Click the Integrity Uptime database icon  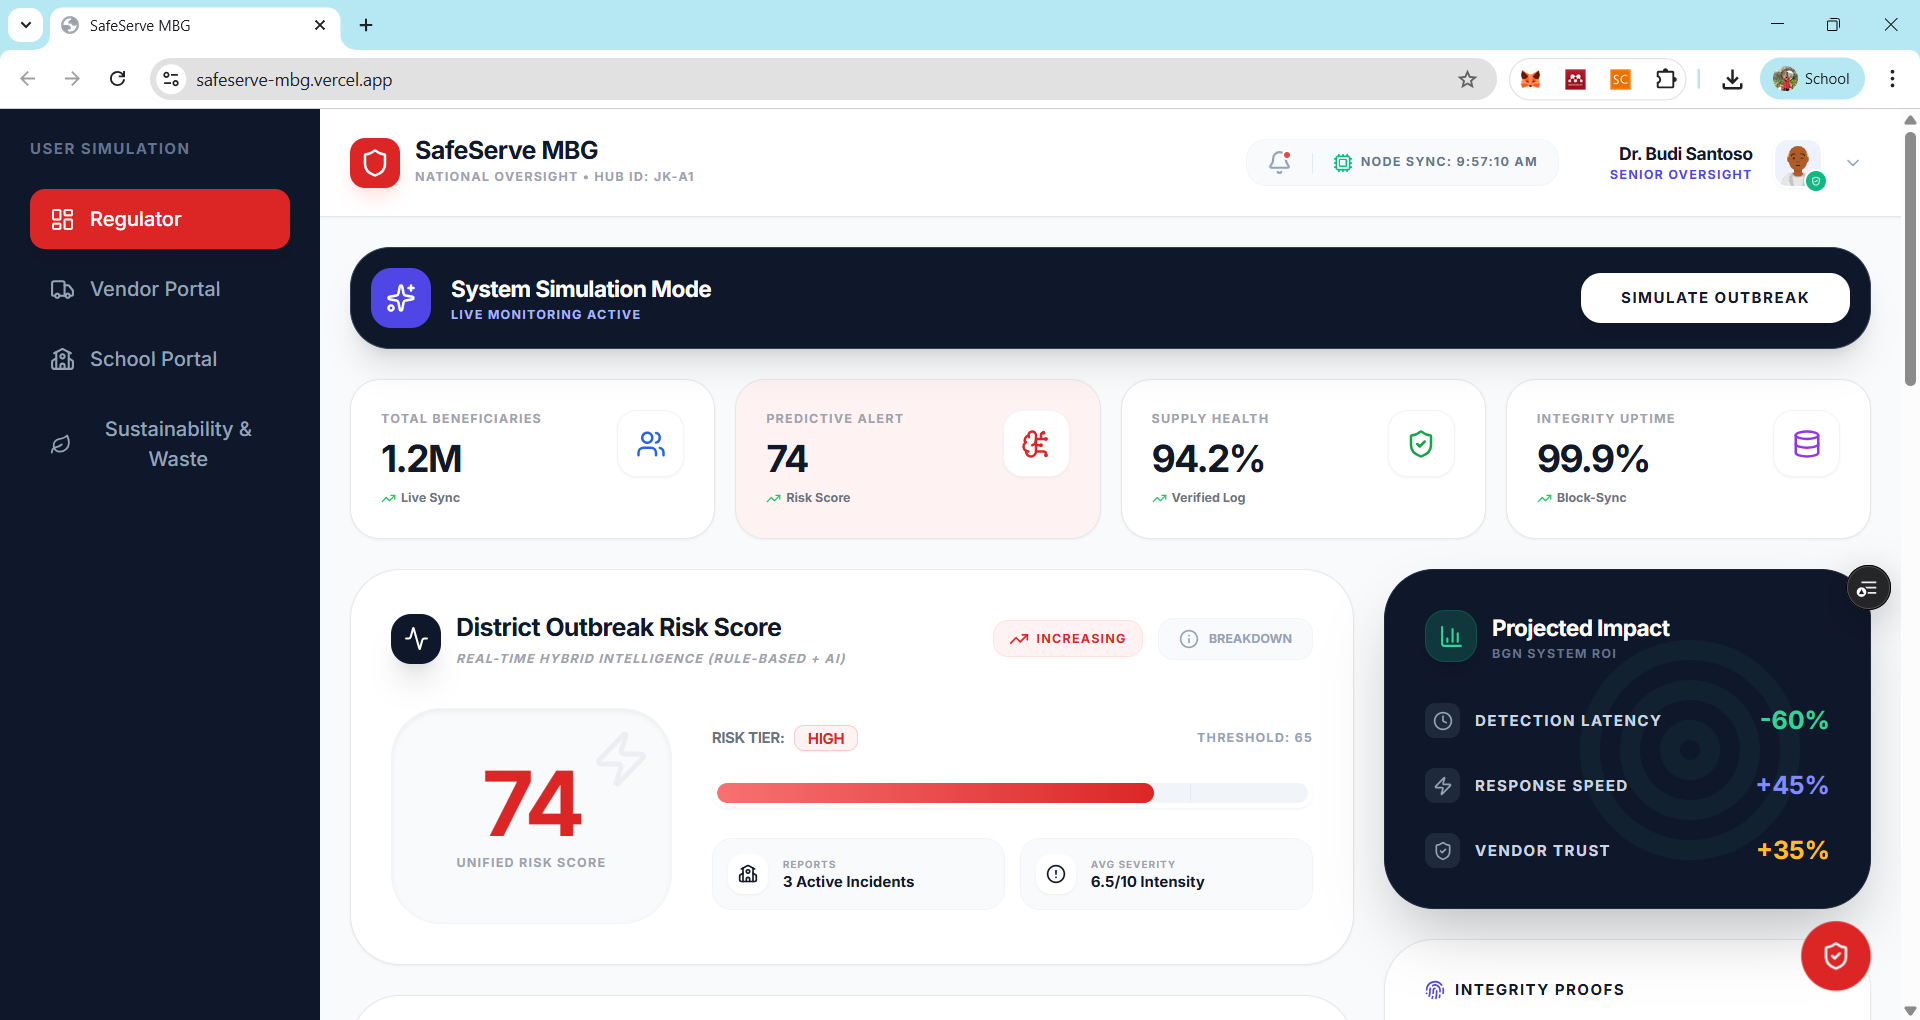1806,444
